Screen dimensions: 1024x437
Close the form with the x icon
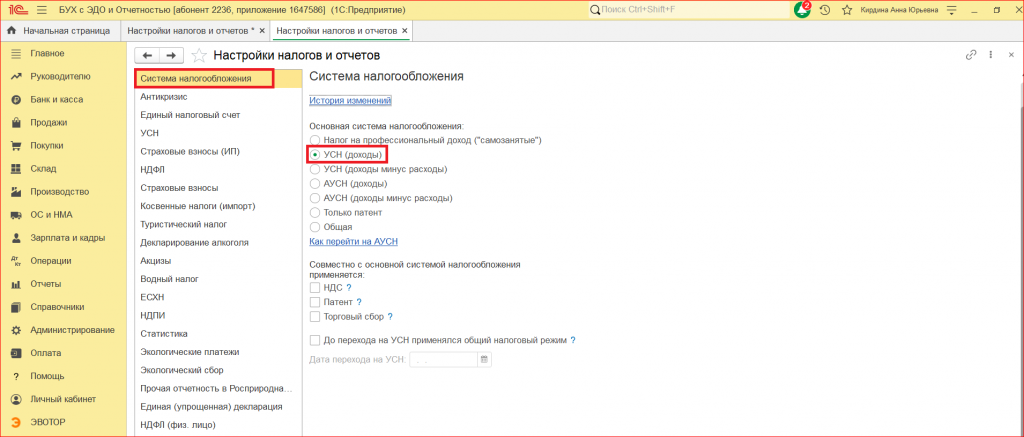click(x=1010, y=55)
